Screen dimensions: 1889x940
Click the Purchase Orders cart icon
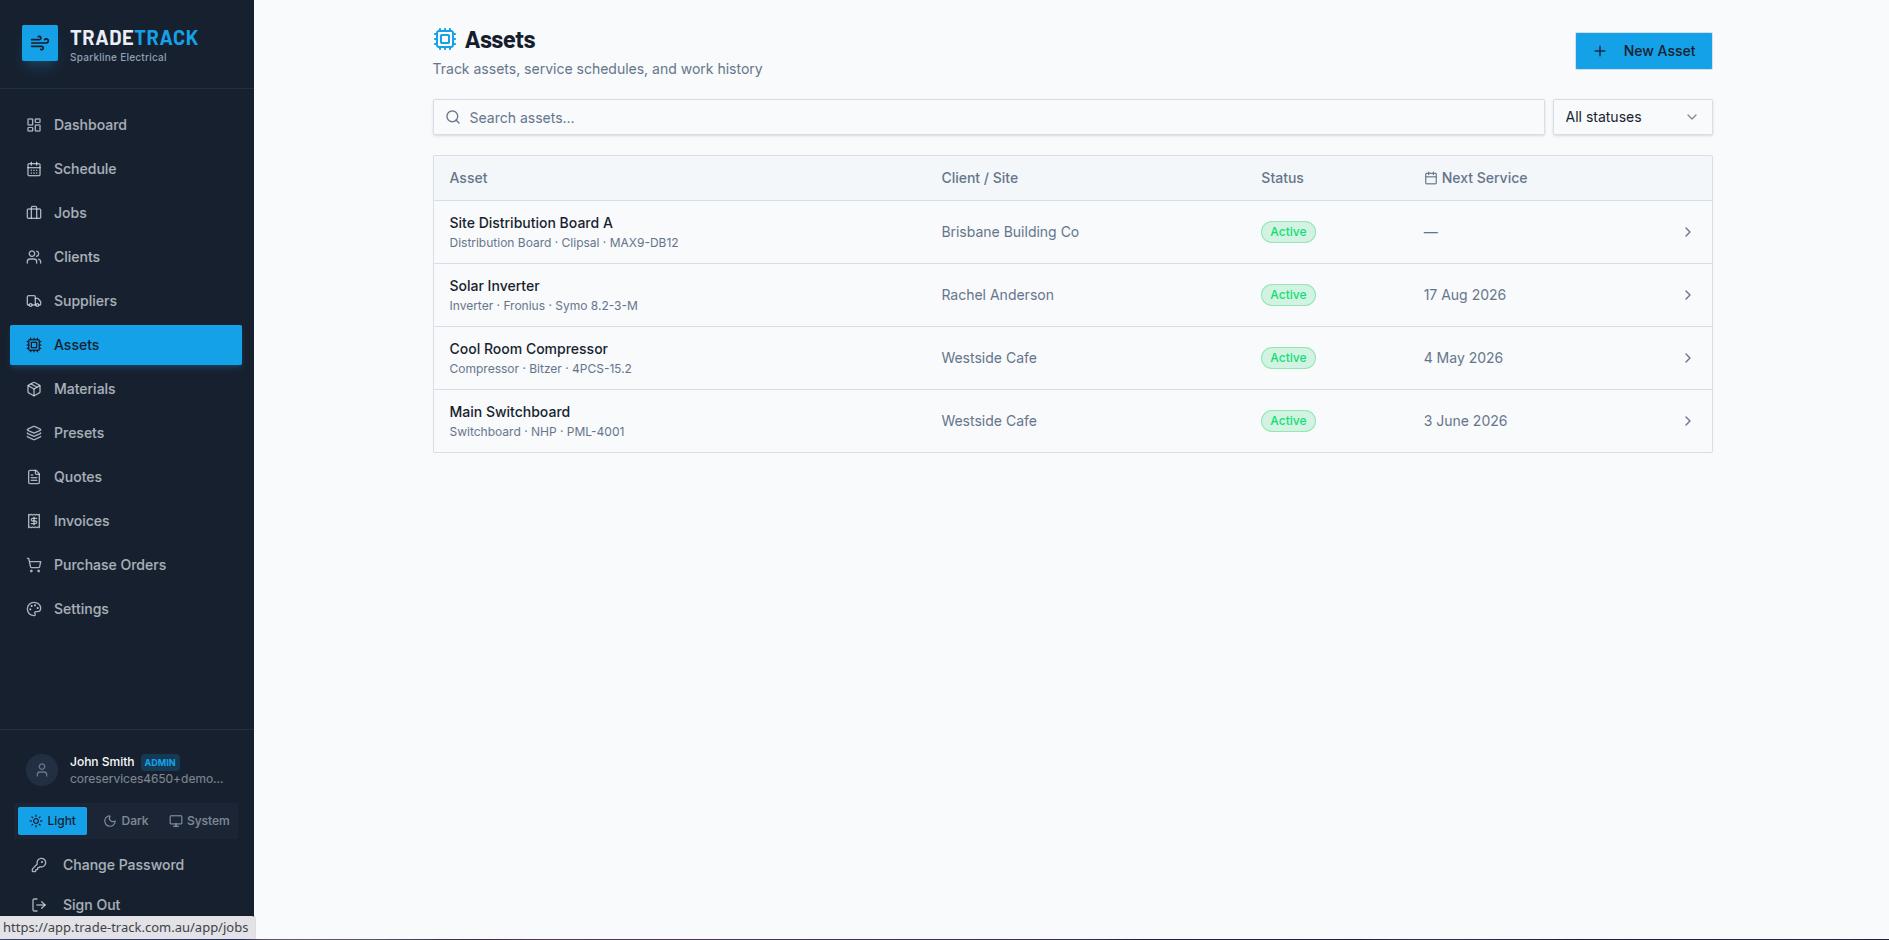[x=34, y=565]
